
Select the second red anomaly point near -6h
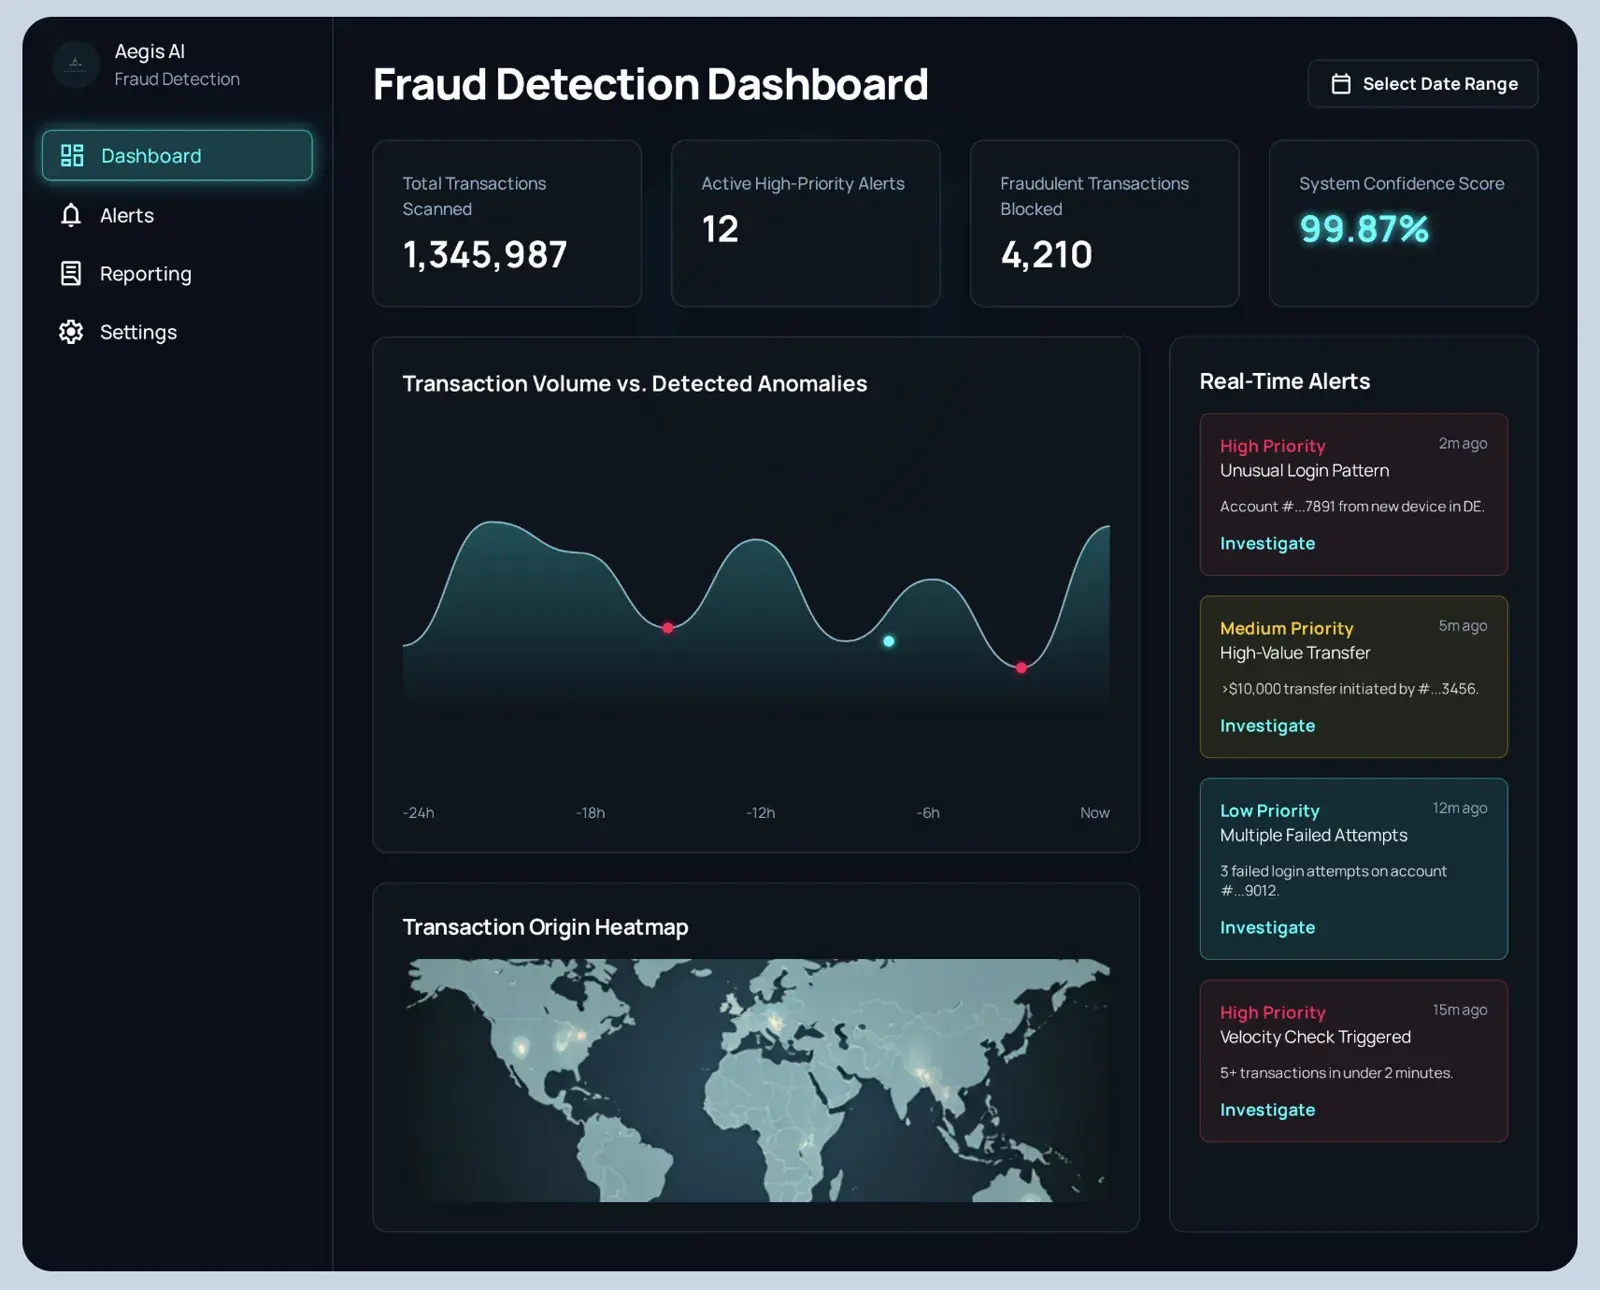pyautogui.click(x=1021, y=667)
